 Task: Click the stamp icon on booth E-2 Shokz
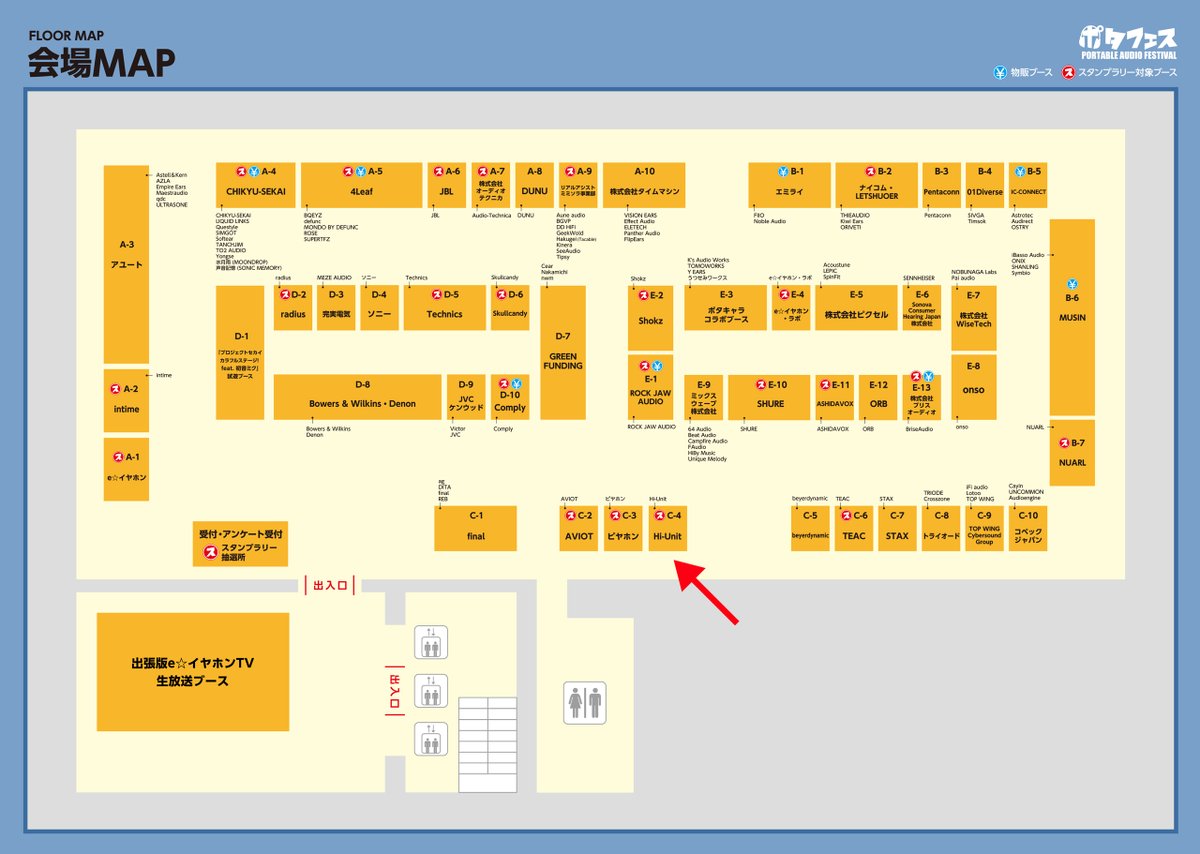(642, 295)
